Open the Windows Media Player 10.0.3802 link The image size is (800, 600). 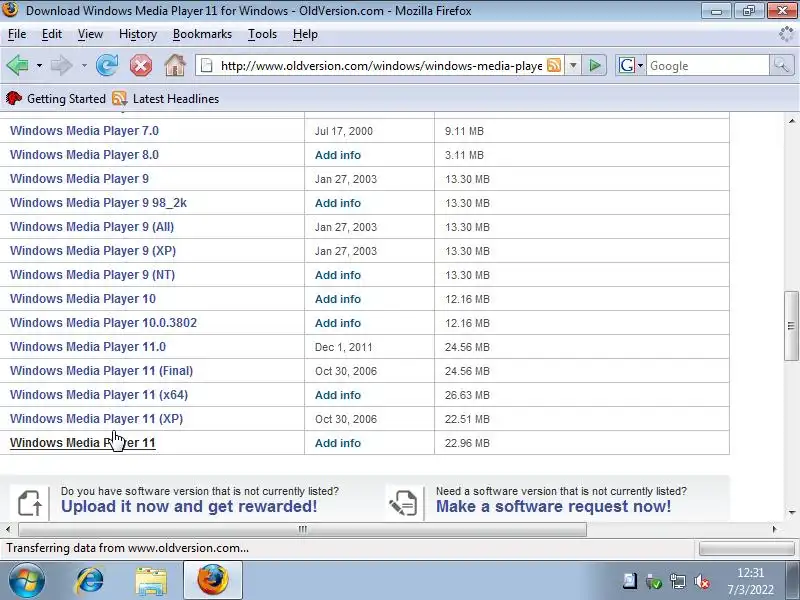click(103, 322)
